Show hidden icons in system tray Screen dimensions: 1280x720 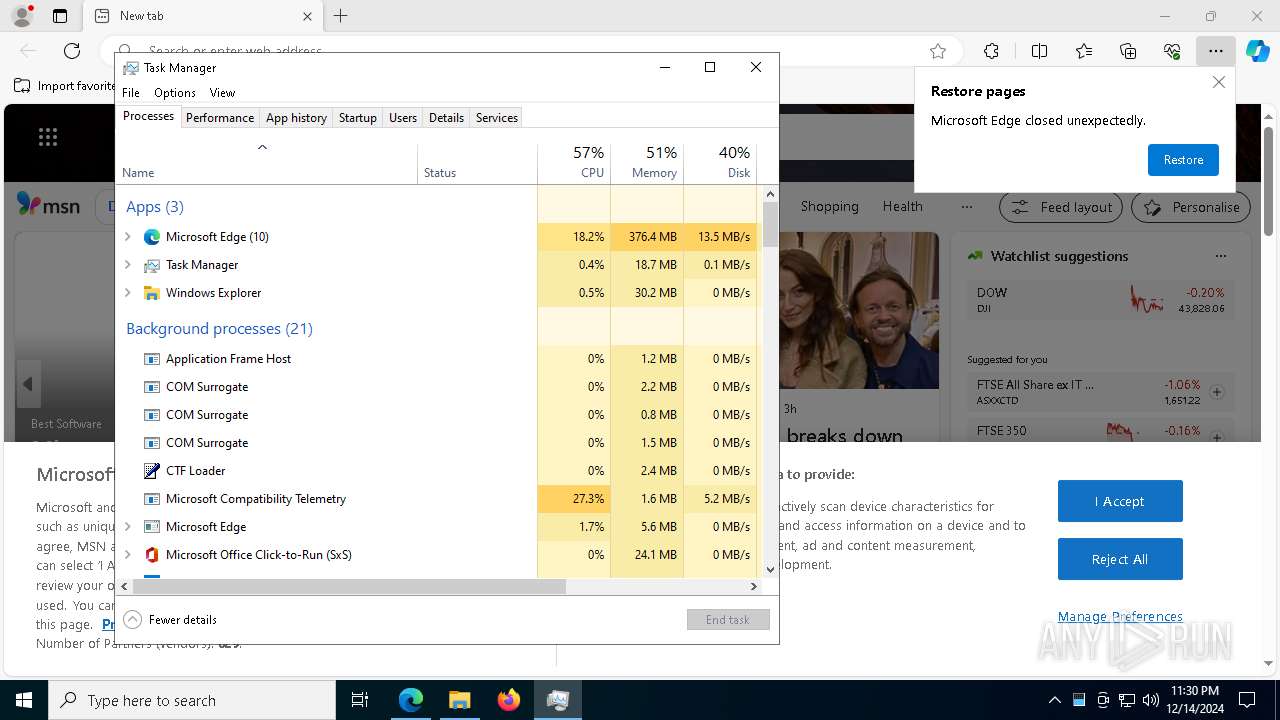[1054, 700]
